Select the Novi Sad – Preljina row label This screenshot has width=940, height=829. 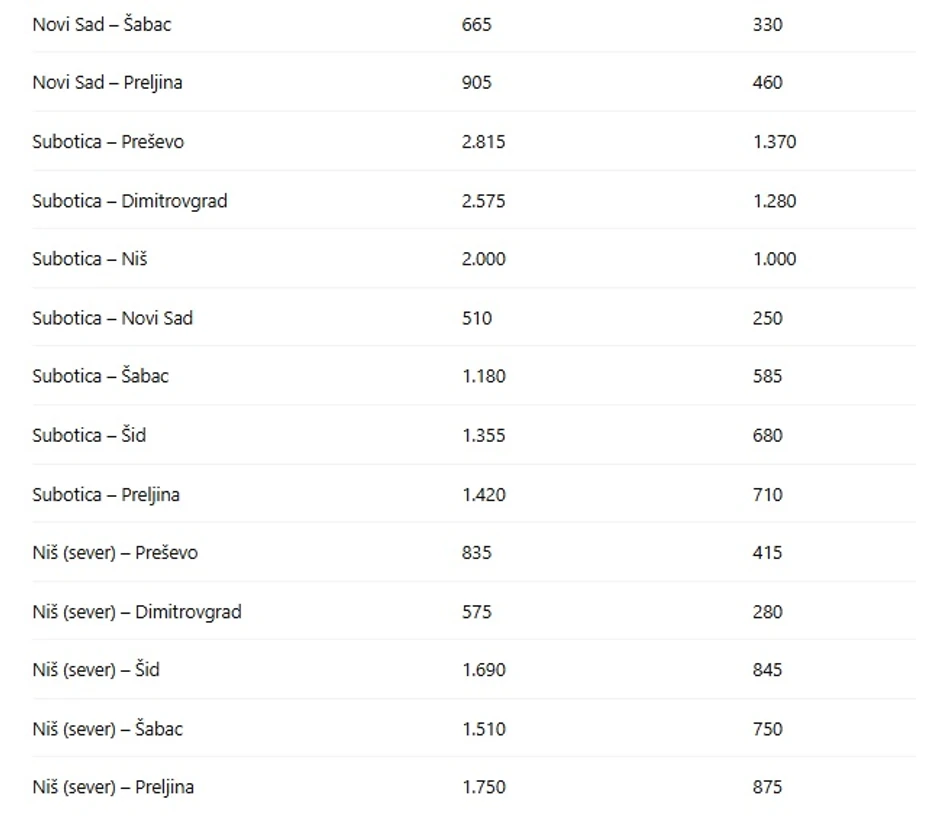(x=107, y=83)
